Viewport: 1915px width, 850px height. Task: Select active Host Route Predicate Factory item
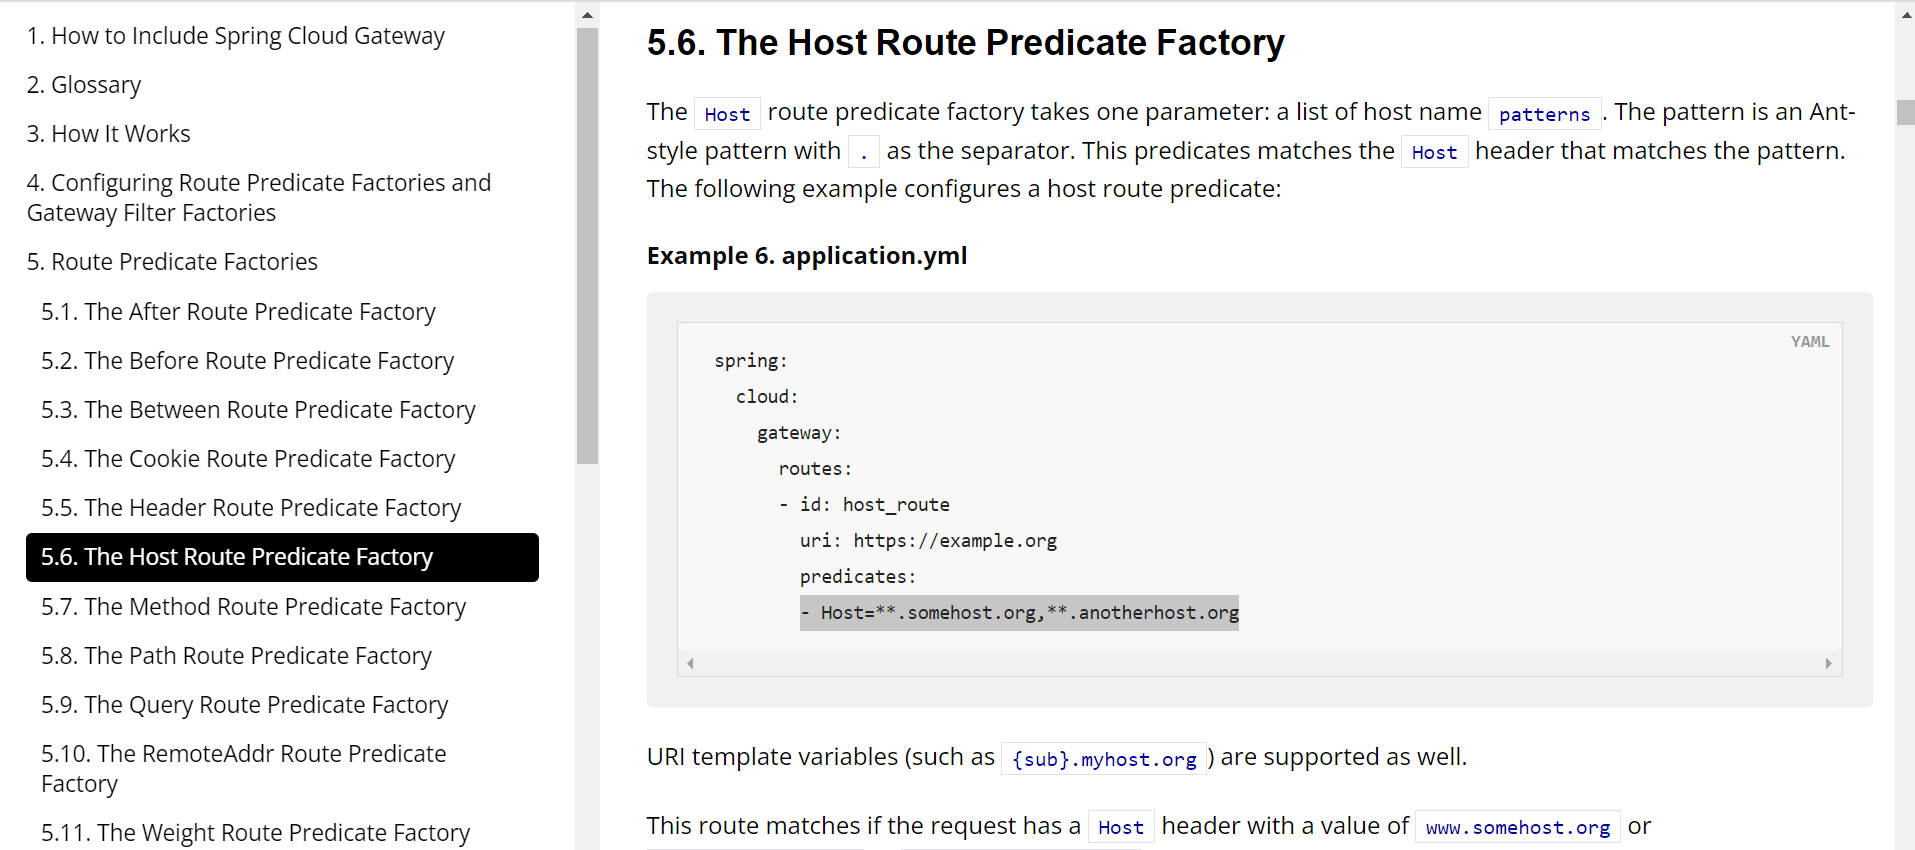(x=237, y=557)
